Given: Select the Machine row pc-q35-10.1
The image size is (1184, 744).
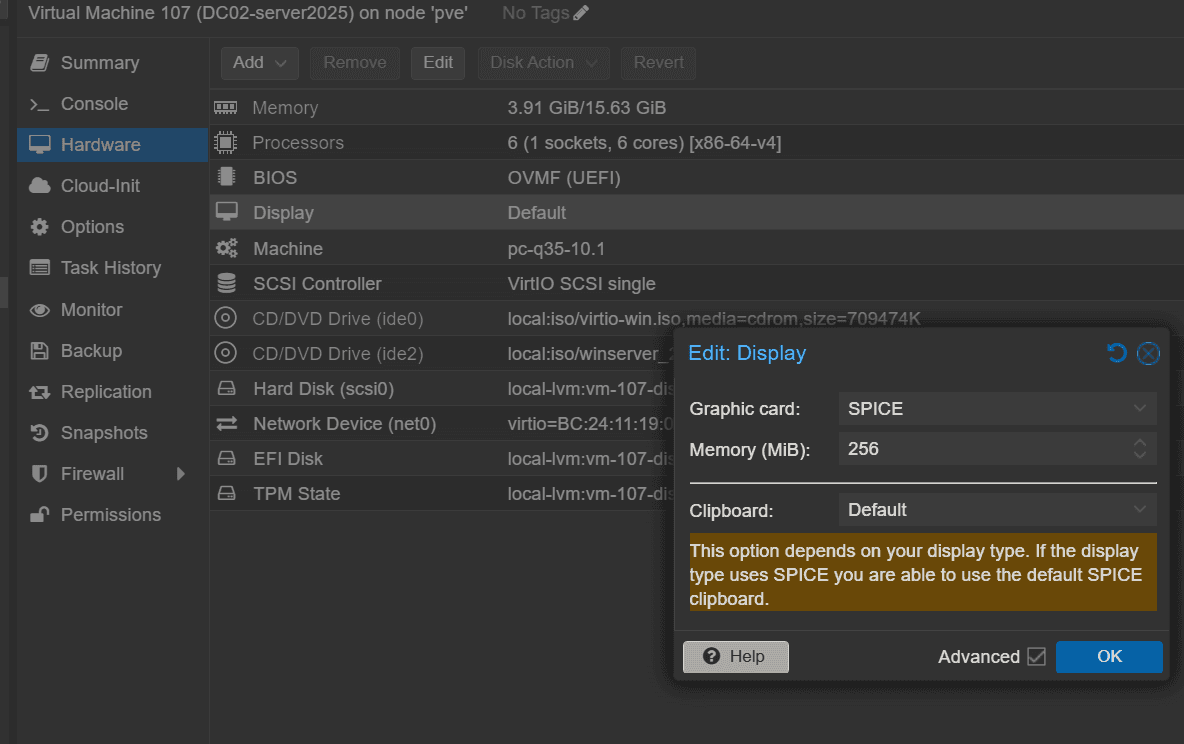Looking at the screenshot, I should [696, 248].
